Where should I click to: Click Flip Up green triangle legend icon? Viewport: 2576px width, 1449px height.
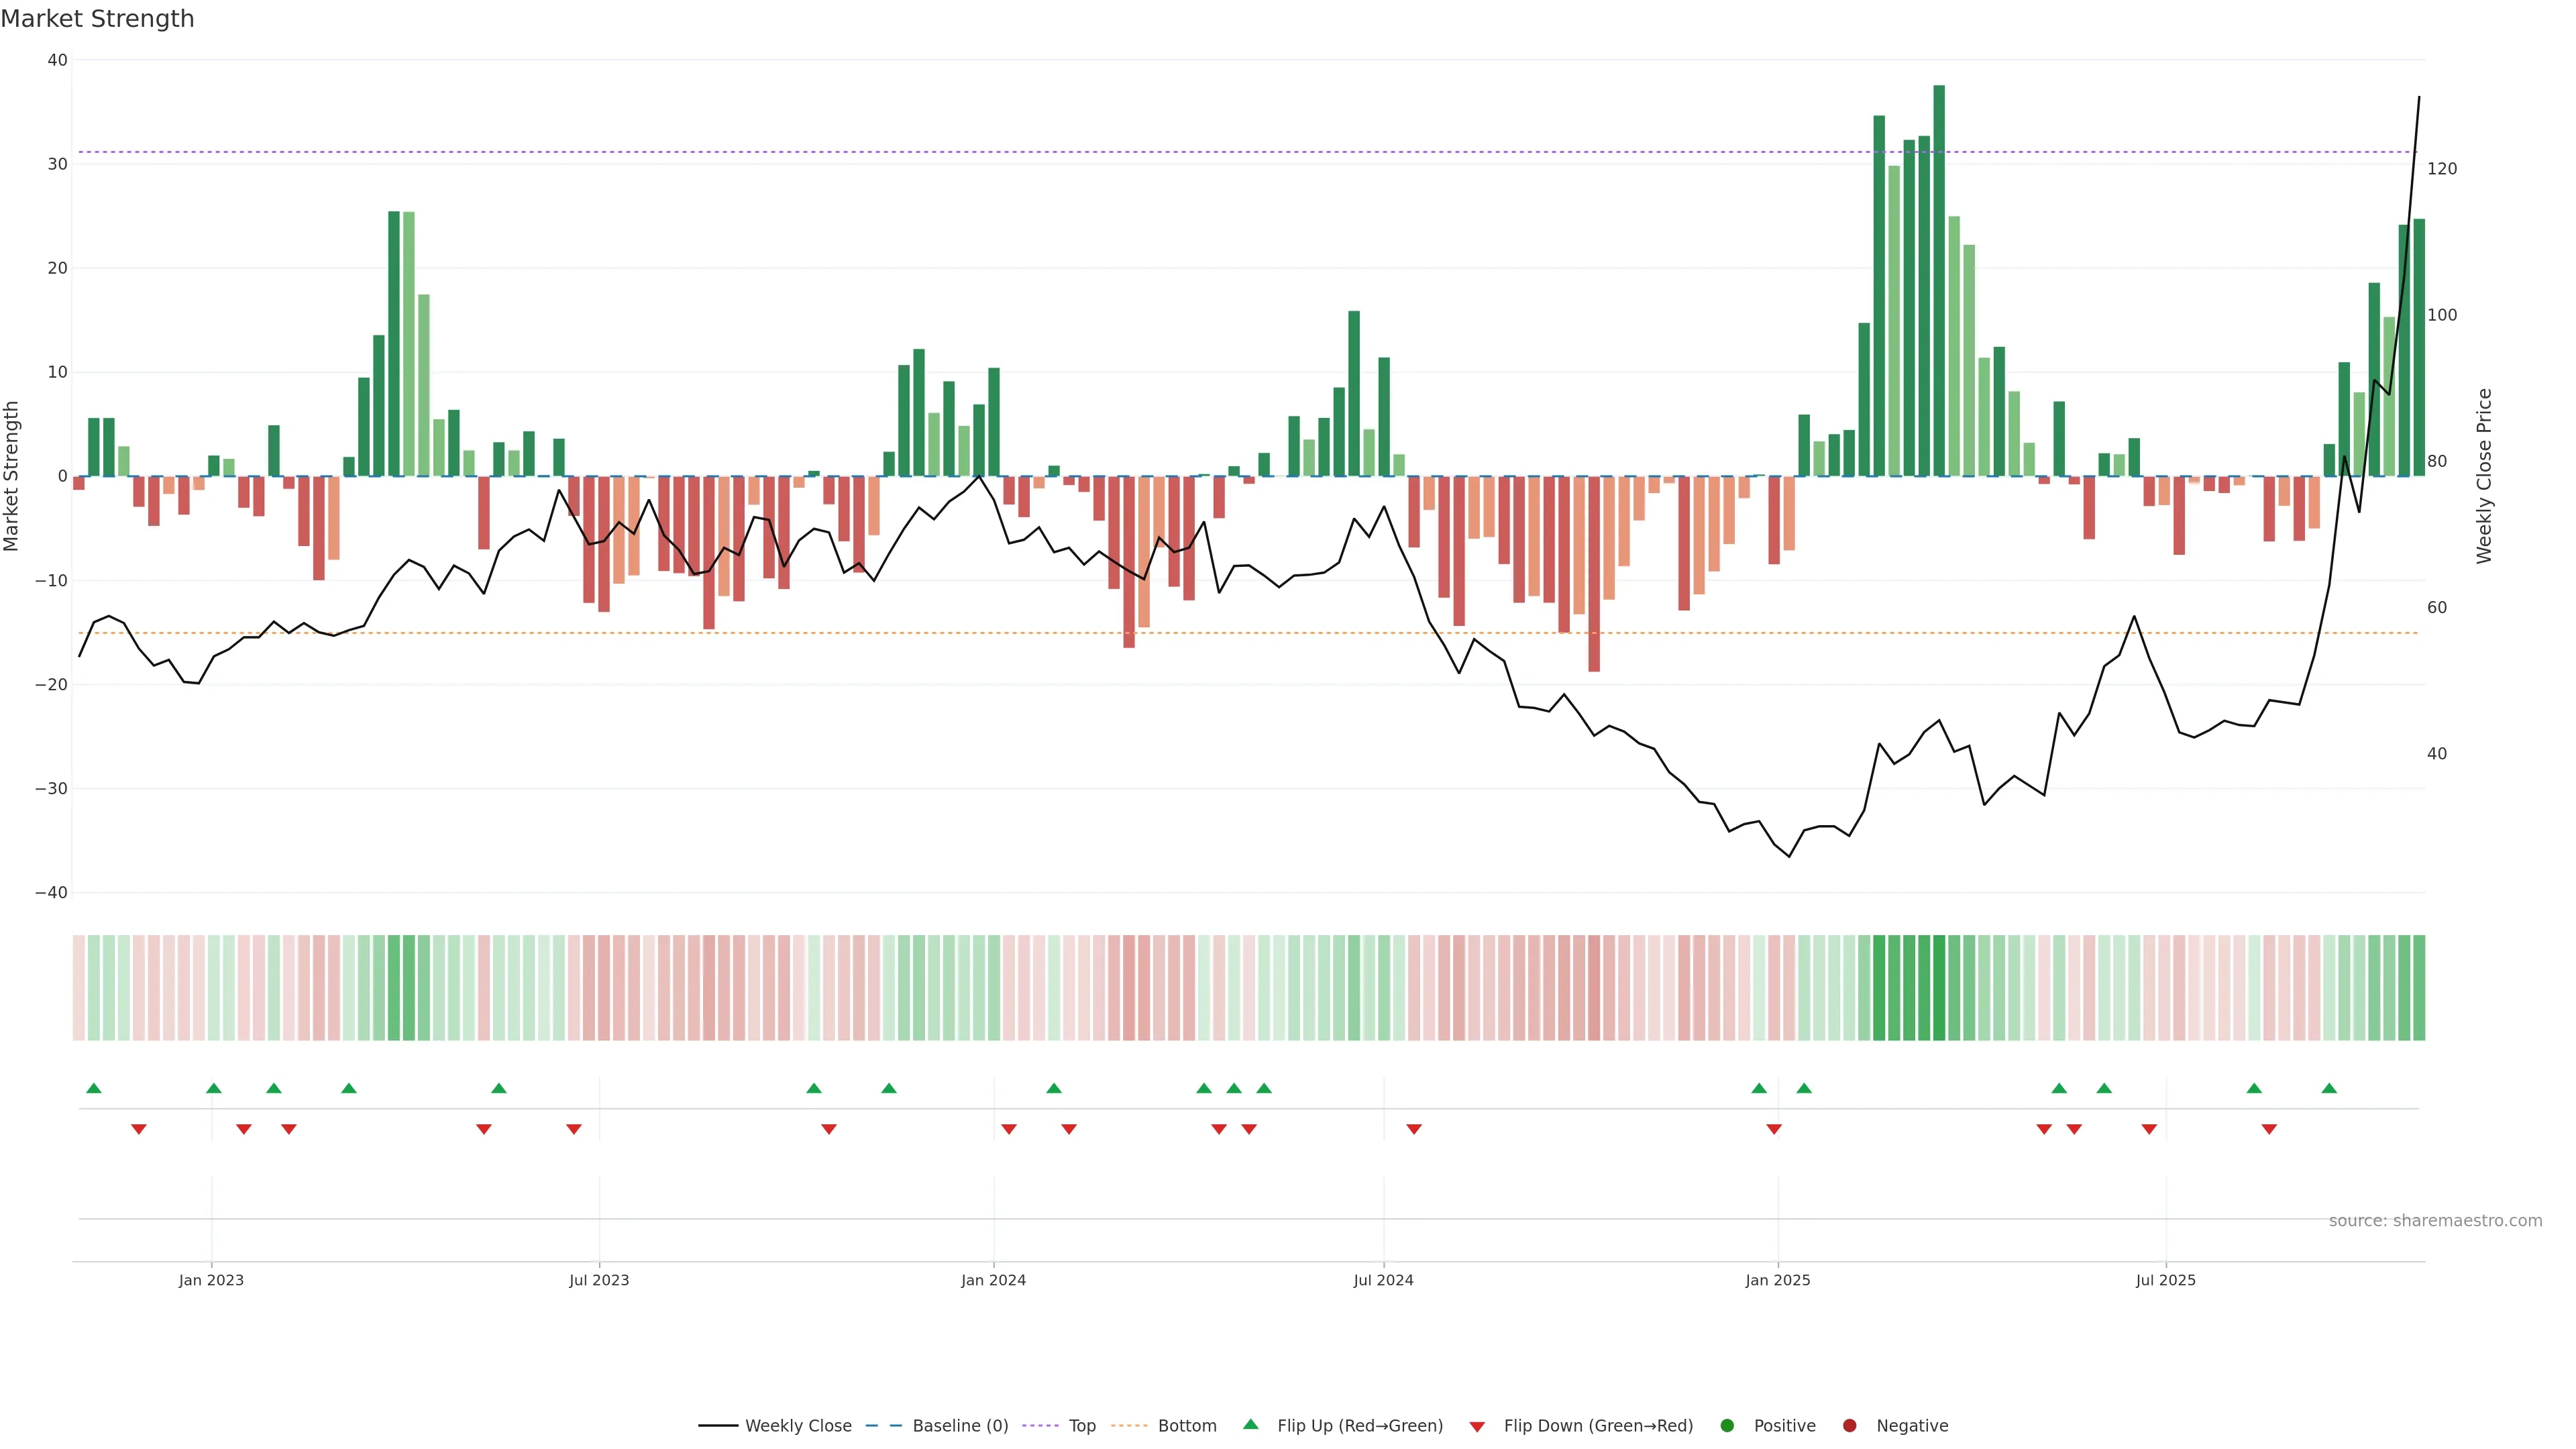coord(1250,1425)
